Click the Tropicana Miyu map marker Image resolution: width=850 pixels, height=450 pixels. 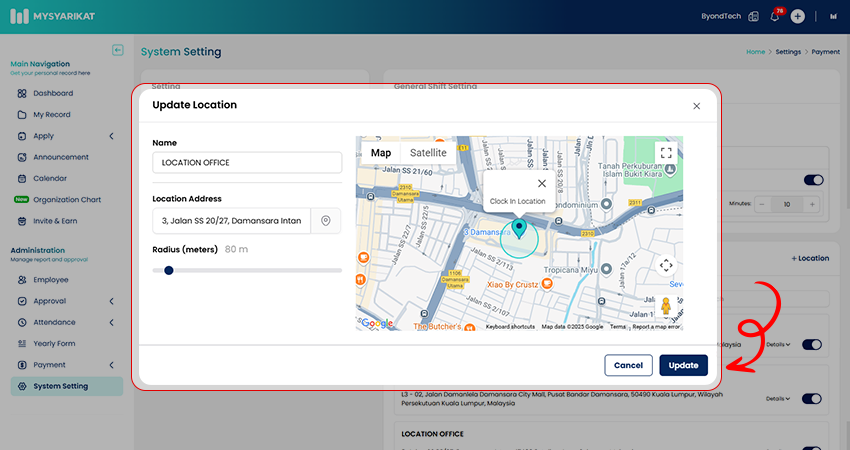pyautogui.click(x=607, y=268)
